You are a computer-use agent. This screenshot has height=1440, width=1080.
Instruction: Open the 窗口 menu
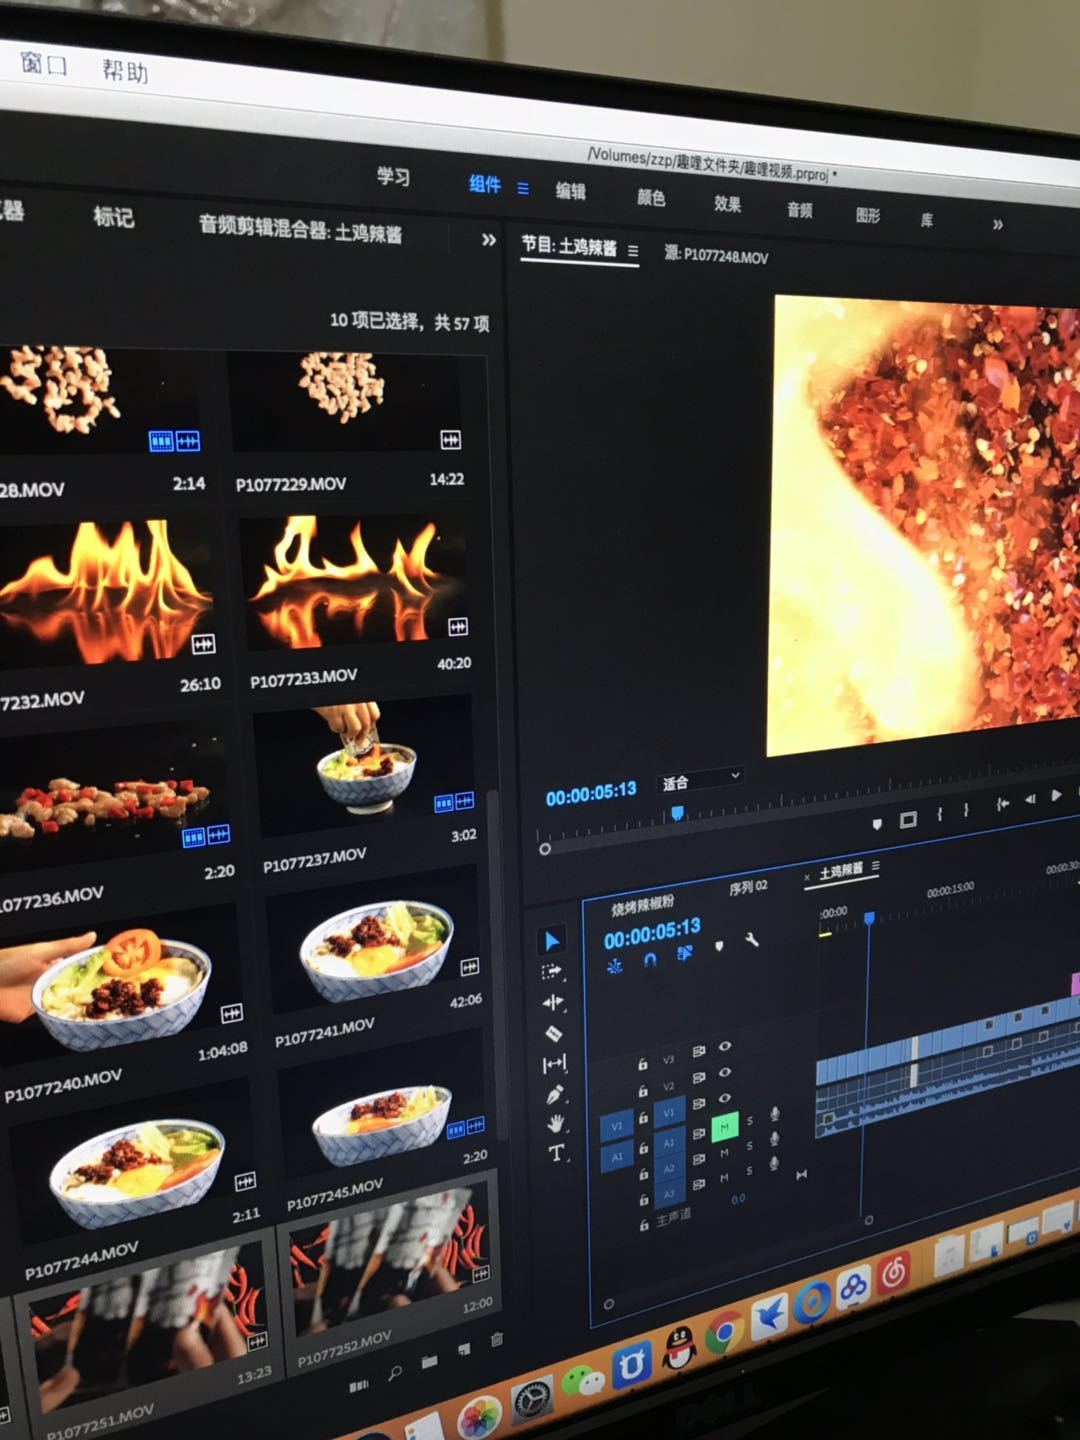coord(43,65)
